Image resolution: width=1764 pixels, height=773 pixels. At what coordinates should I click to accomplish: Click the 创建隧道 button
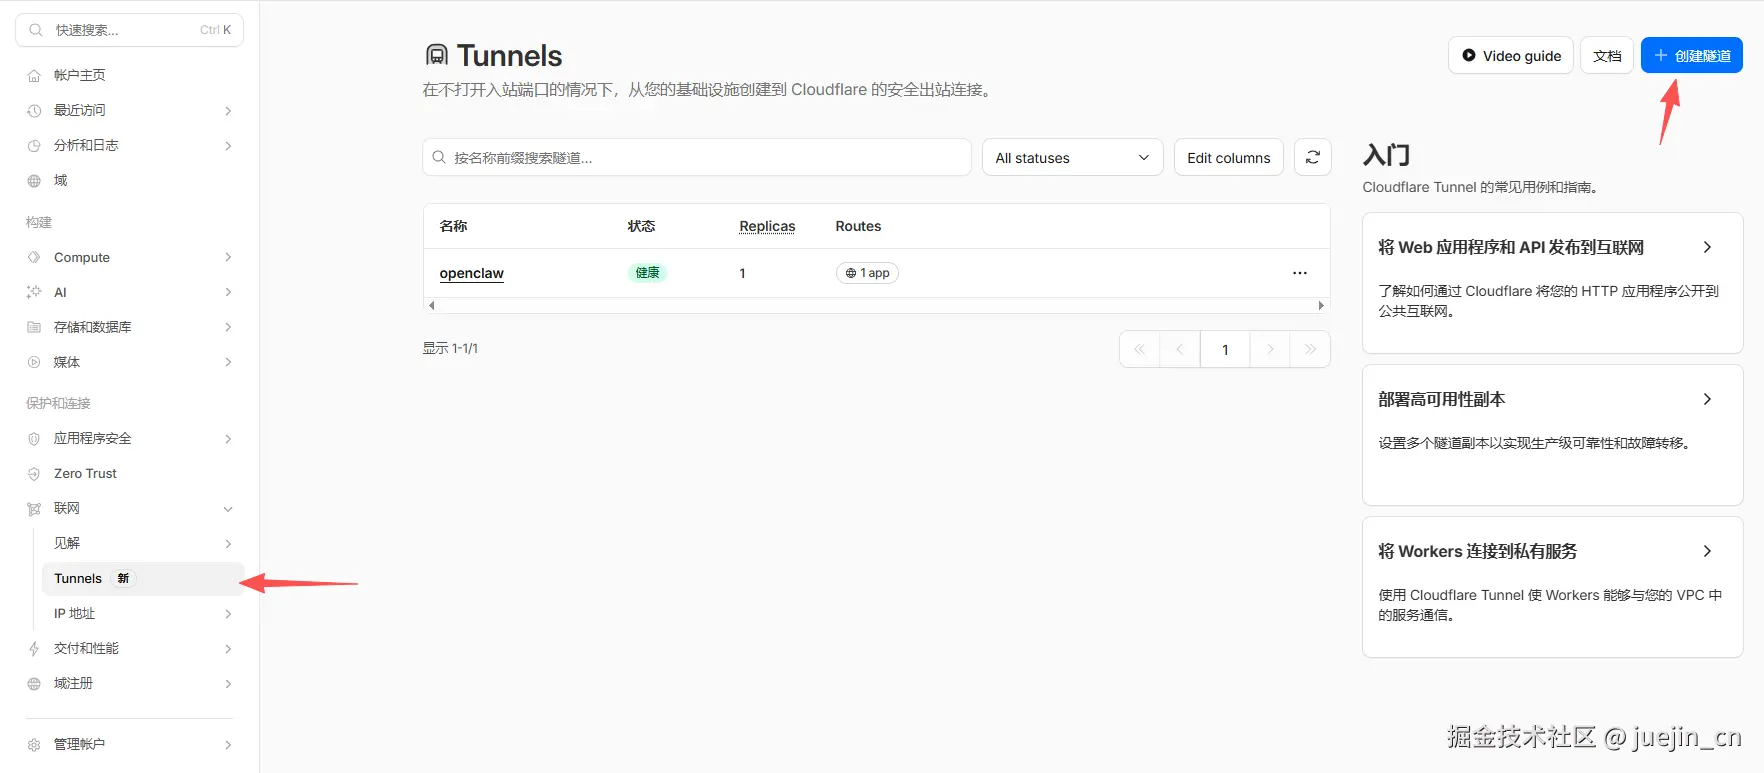point(1692,55)
